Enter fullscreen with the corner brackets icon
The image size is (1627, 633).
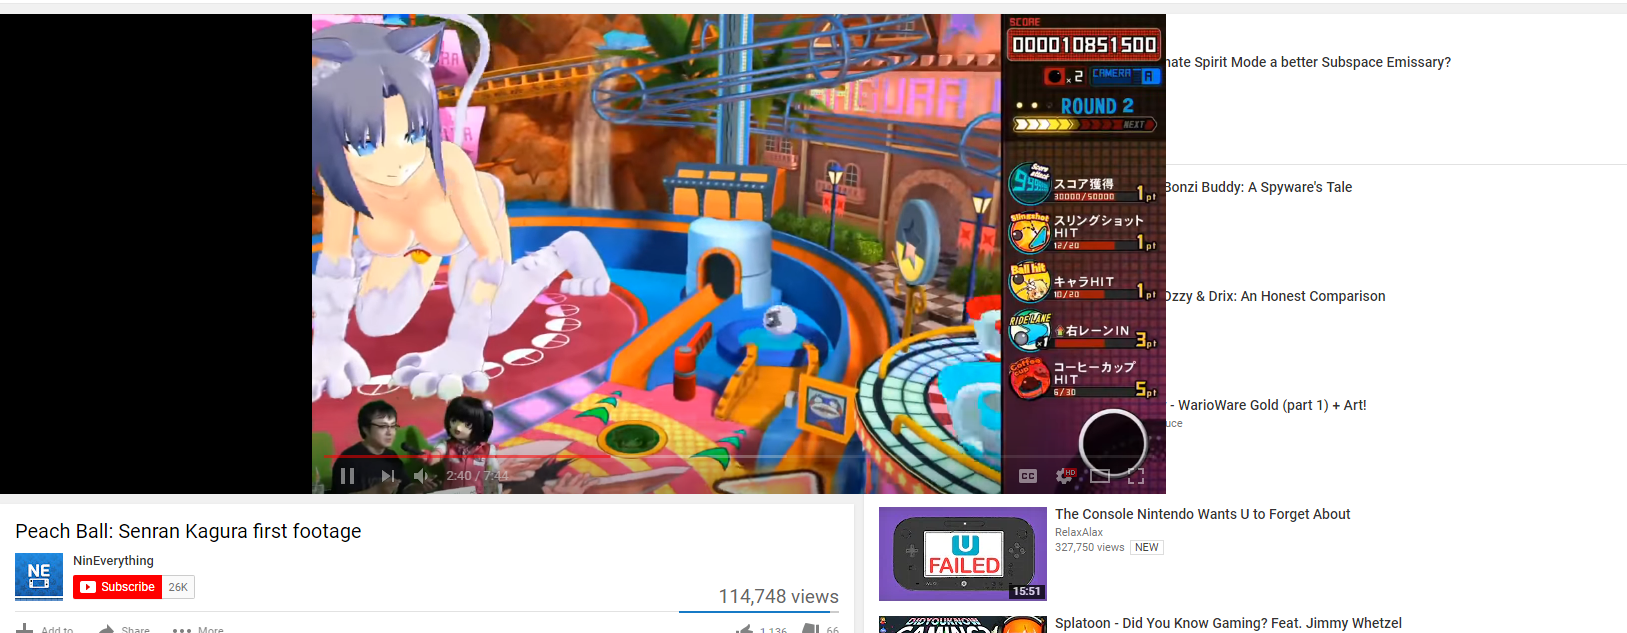pos(1136,476)
